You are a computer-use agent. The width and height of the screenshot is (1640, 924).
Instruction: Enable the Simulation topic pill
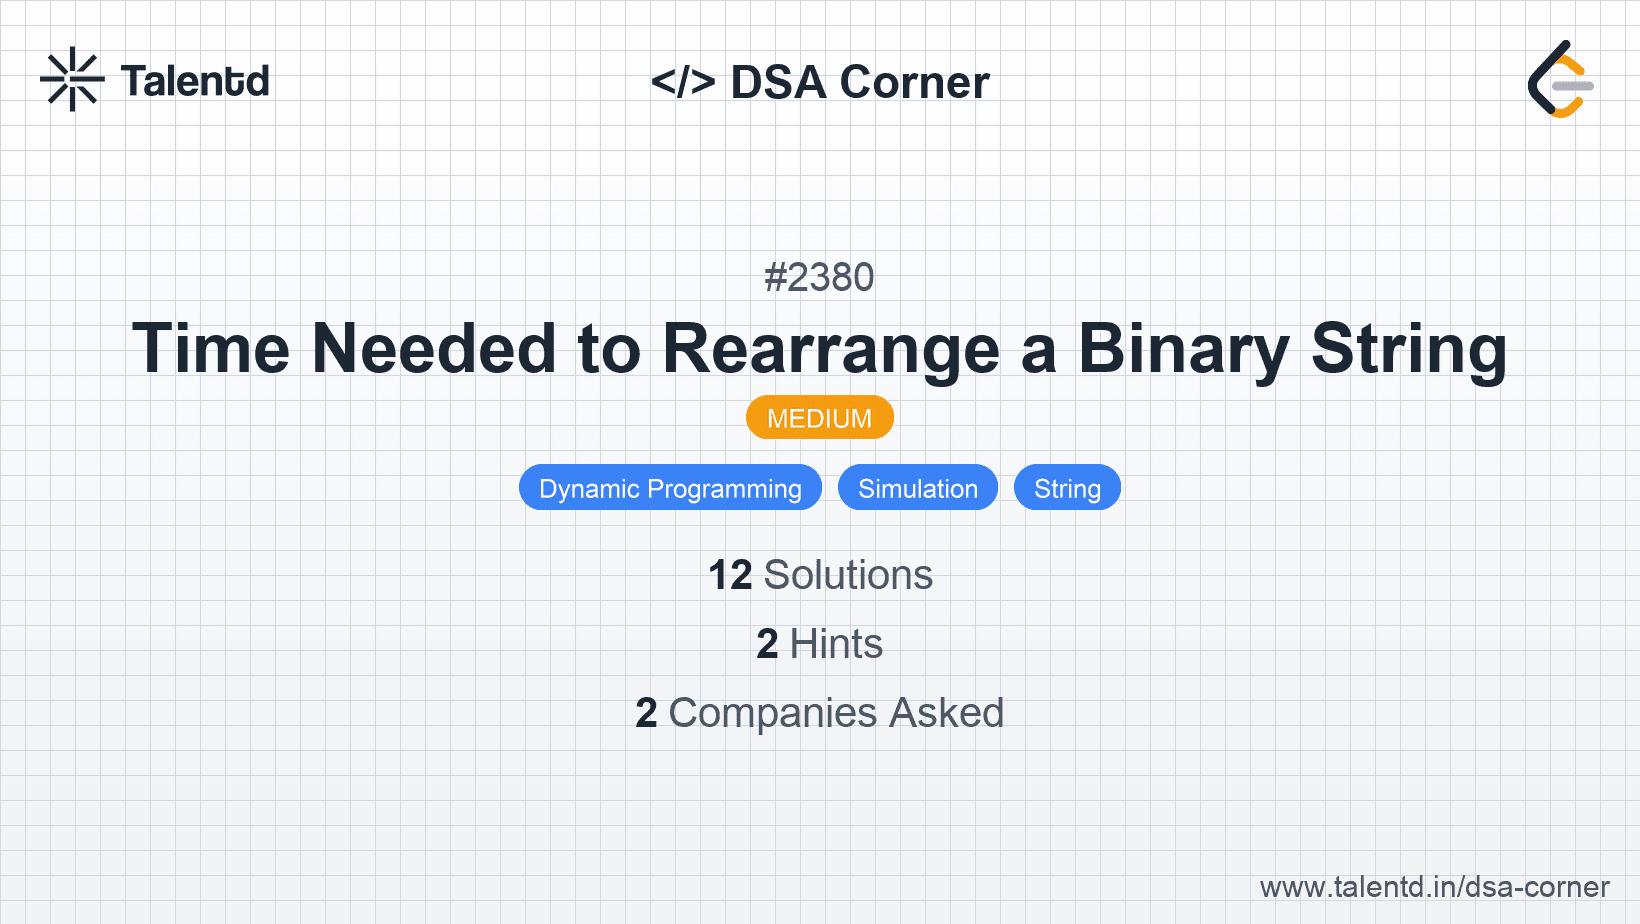[917, 488]
